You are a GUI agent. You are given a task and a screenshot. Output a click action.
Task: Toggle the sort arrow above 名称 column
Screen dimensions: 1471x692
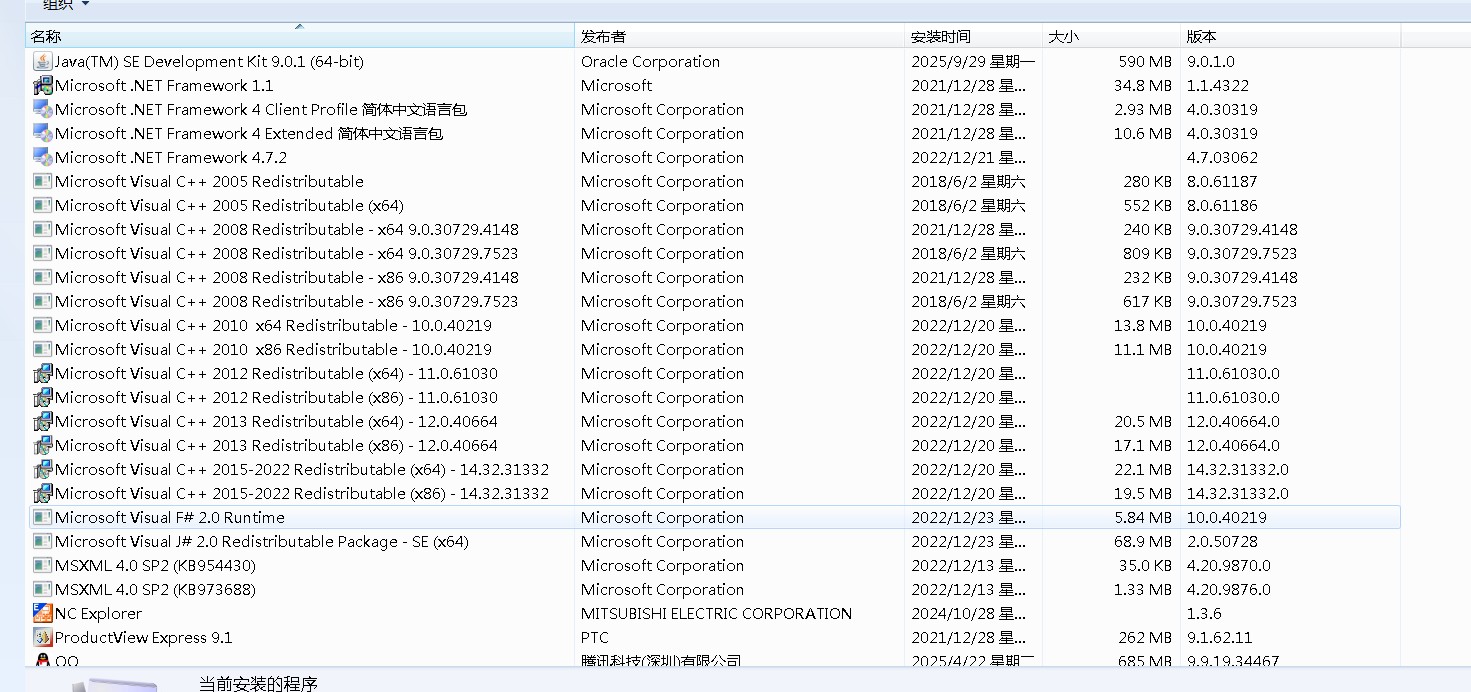click(x=299, y=27)
